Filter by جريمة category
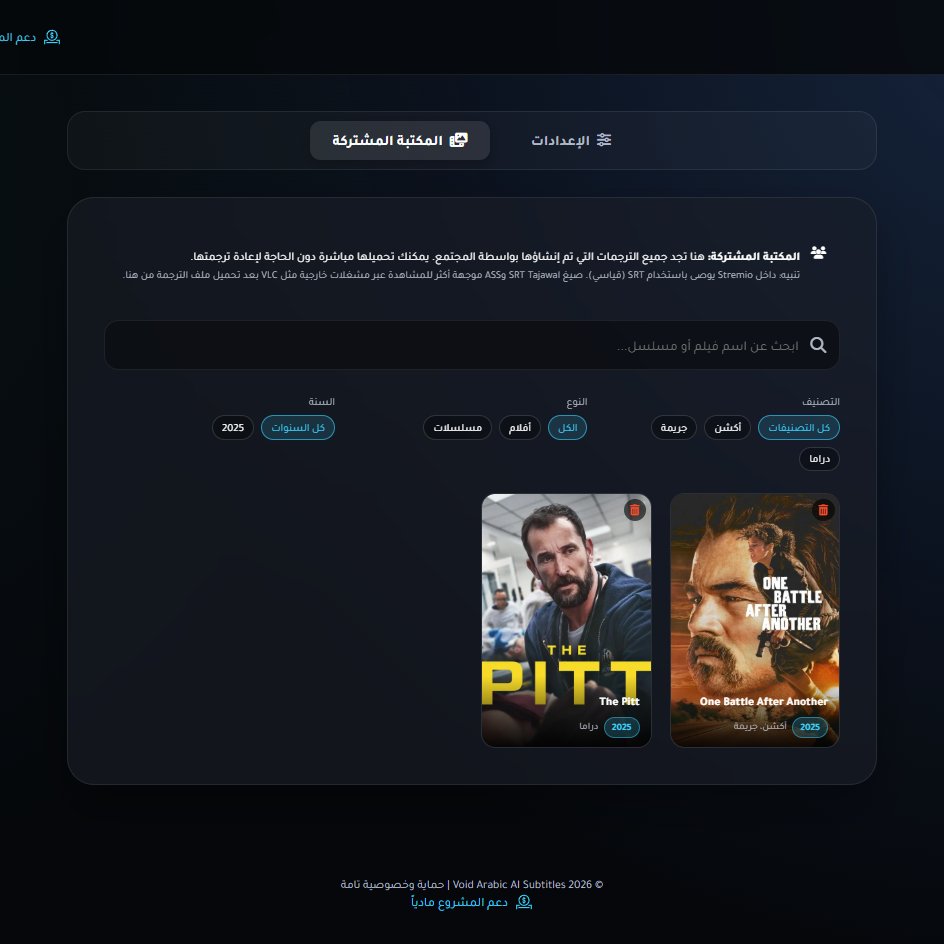The height and width of the screenshot is (944, 944). 674,427
